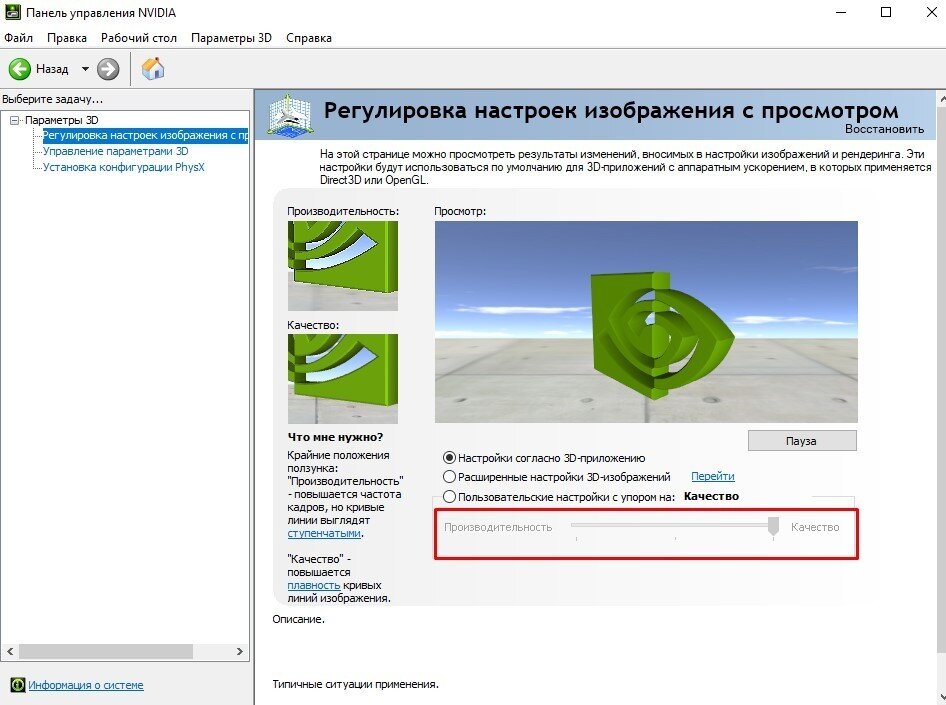The width and height of the screenshot is (946, 705).
Task: Click the Производительность preview thumbnail
Action: click(343, 266)
